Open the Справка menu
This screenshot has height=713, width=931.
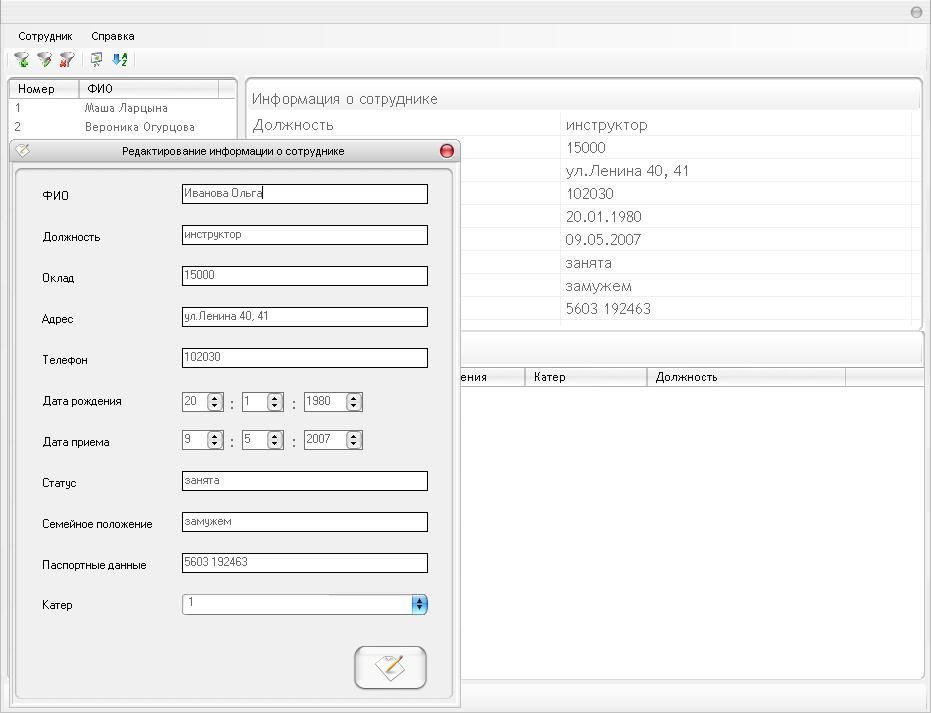113,36
